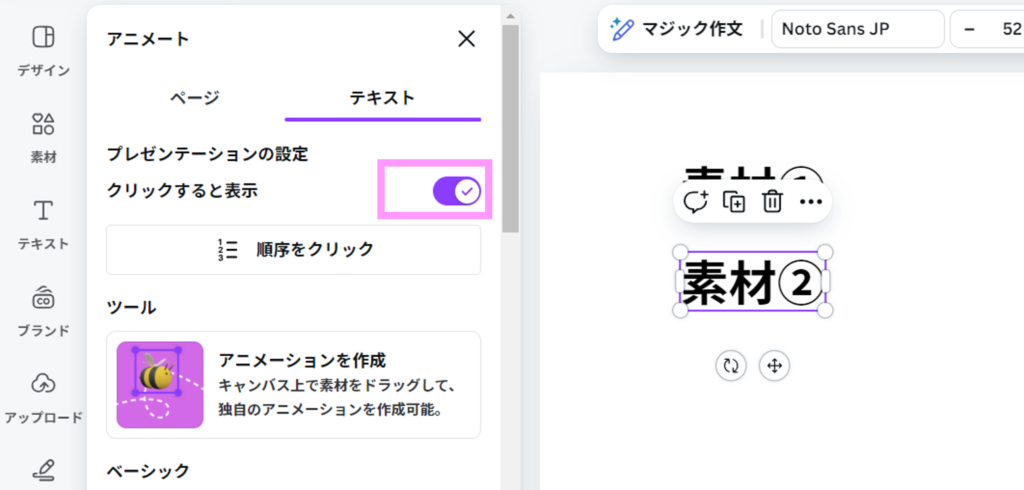This screenshot has width=1024, height=490.
Task: Toggle off クリックすると表示 switch
Action: [457, 191]
